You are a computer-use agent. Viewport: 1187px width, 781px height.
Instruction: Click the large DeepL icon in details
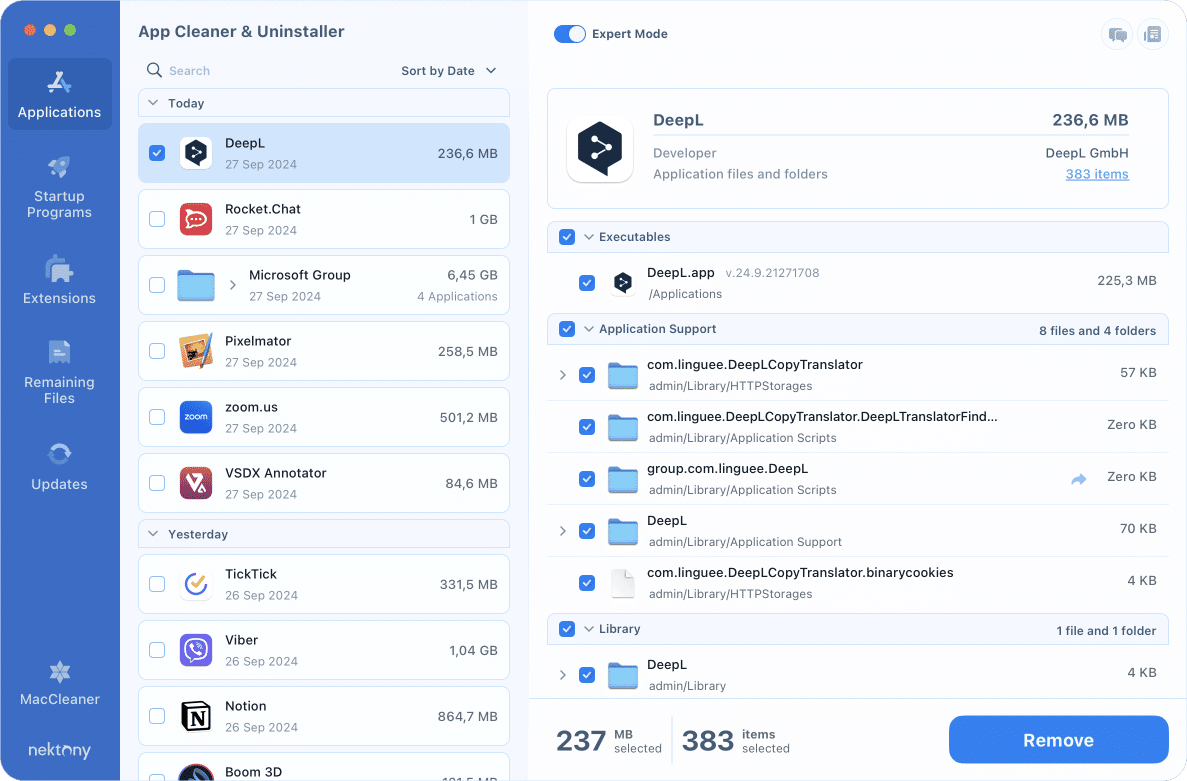(x=600, y=148)
